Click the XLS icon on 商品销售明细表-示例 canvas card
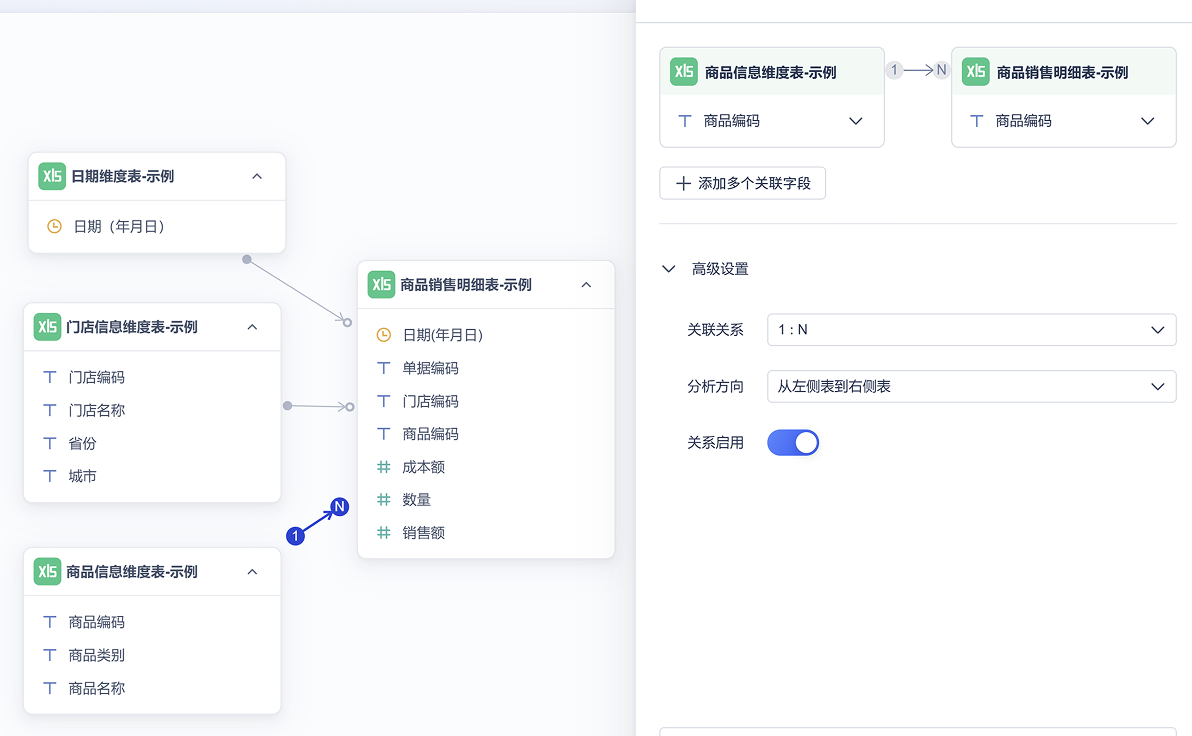This screenshot has width=1192, height=736. pyautogui.click(x=381, y=284)
